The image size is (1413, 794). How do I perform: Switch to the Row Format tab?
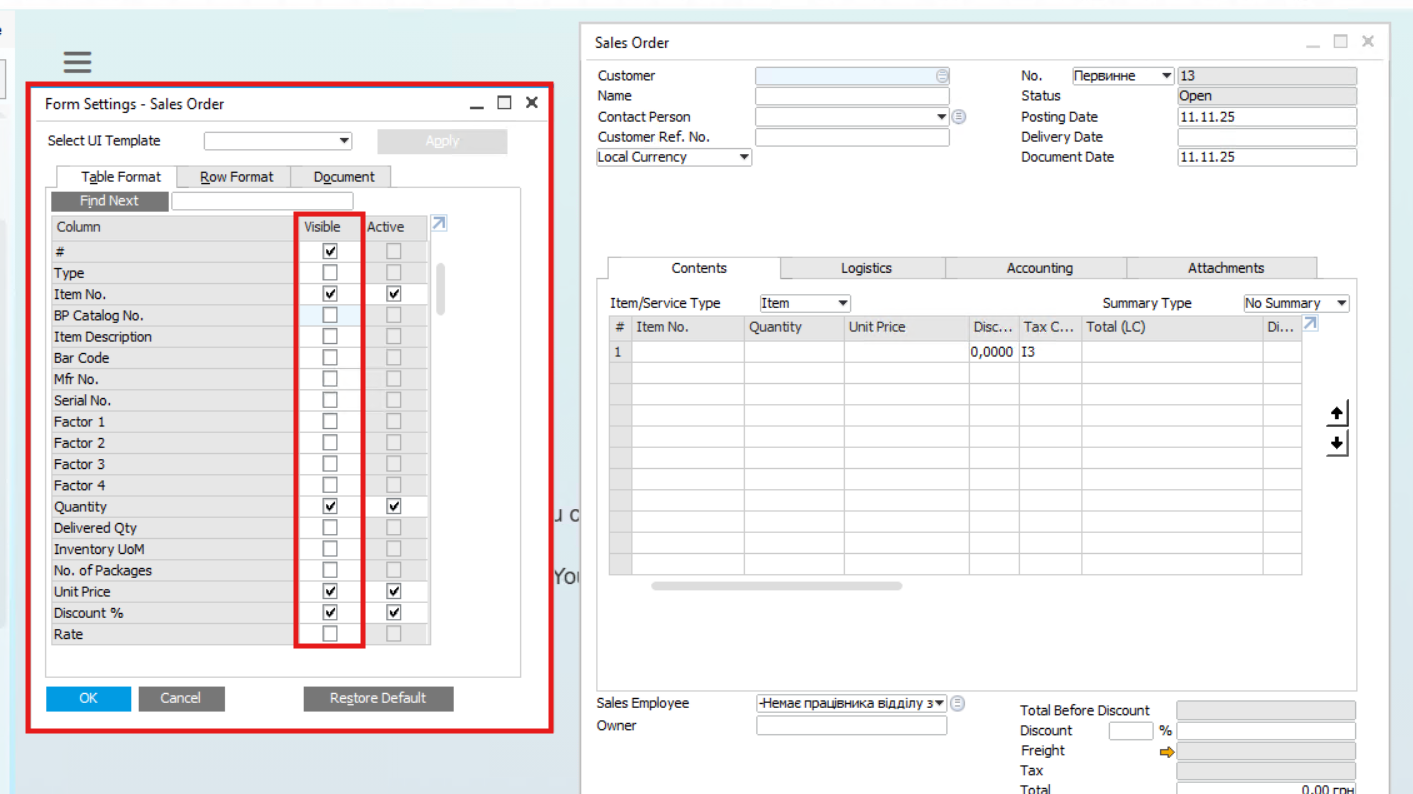click(236, 177)
